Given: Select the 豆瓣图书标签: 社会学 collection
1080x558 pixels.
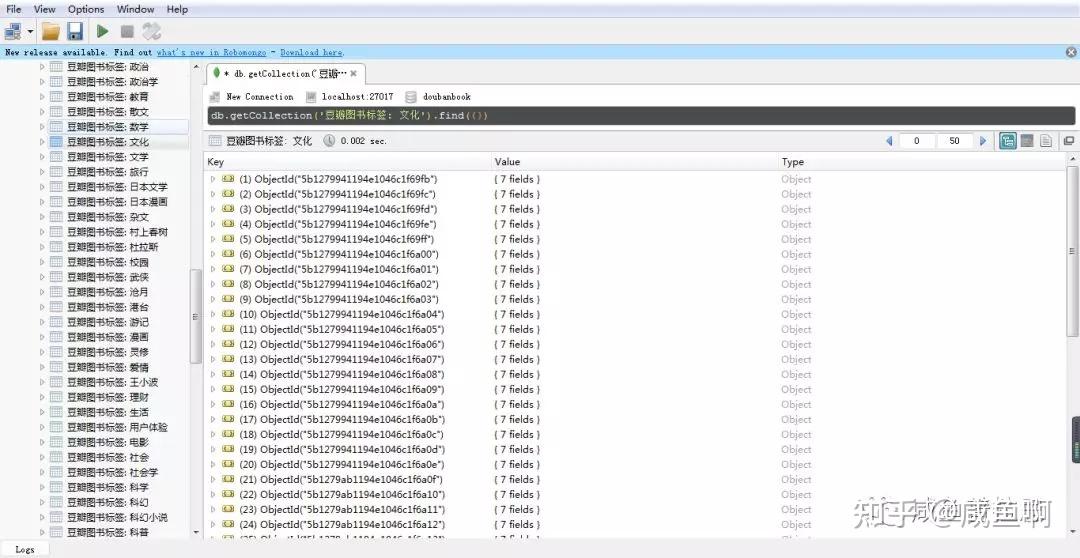Looking at the screenshot, I should [x=112, y=473].
